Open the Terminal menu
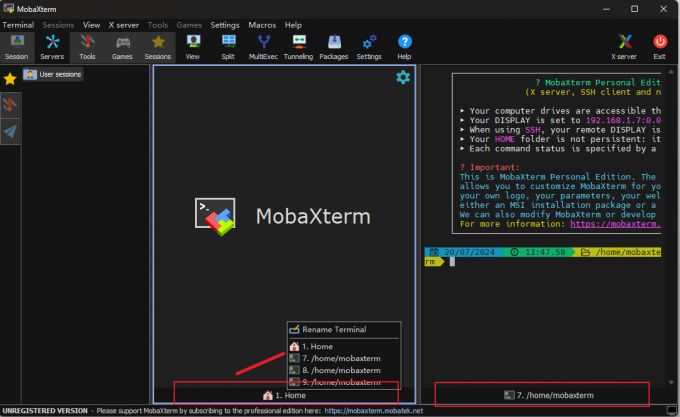This screenshot has width=680, height=417. (x=18, y=25)
